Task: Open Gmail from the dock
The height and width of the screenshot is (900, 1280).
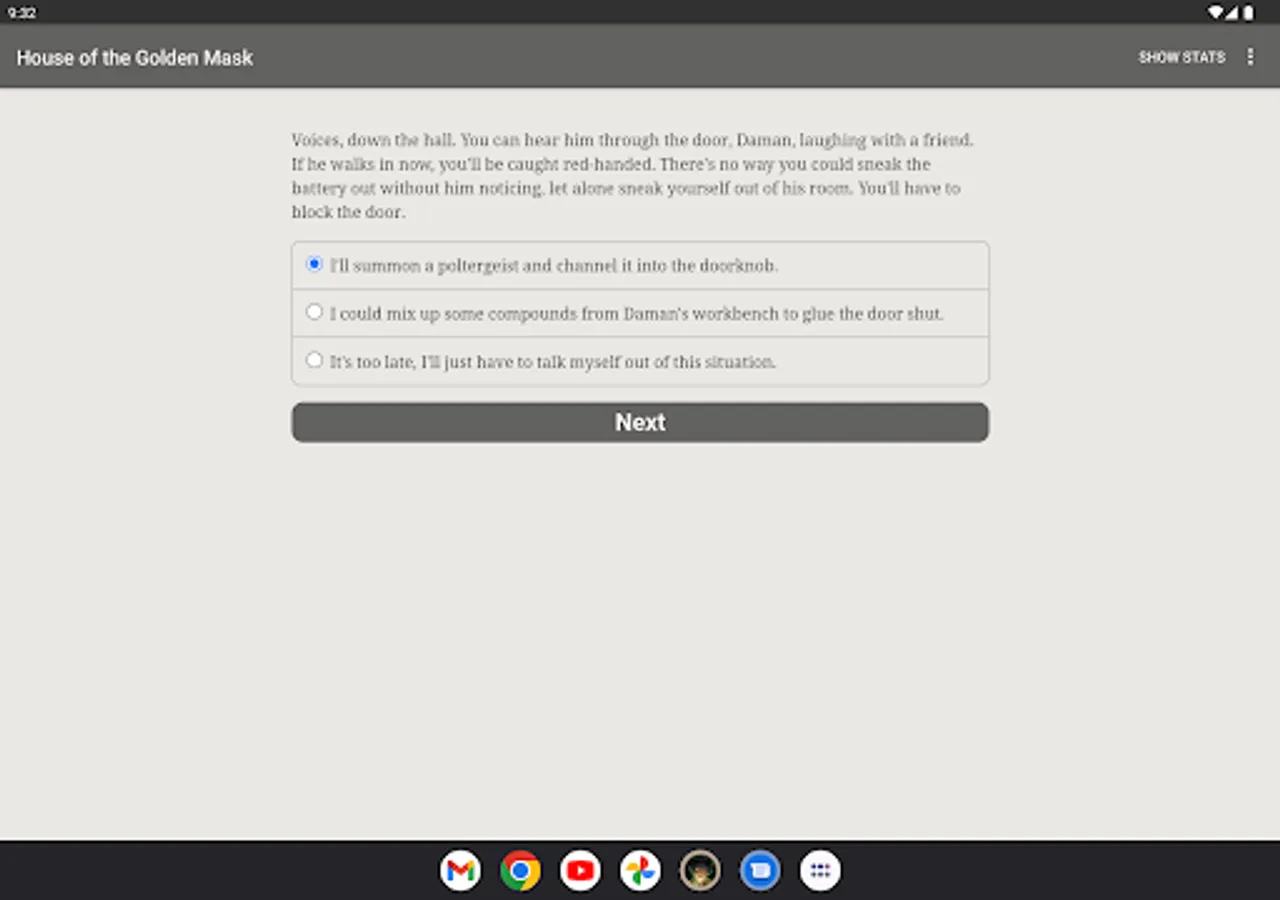Action: [460, 870]
